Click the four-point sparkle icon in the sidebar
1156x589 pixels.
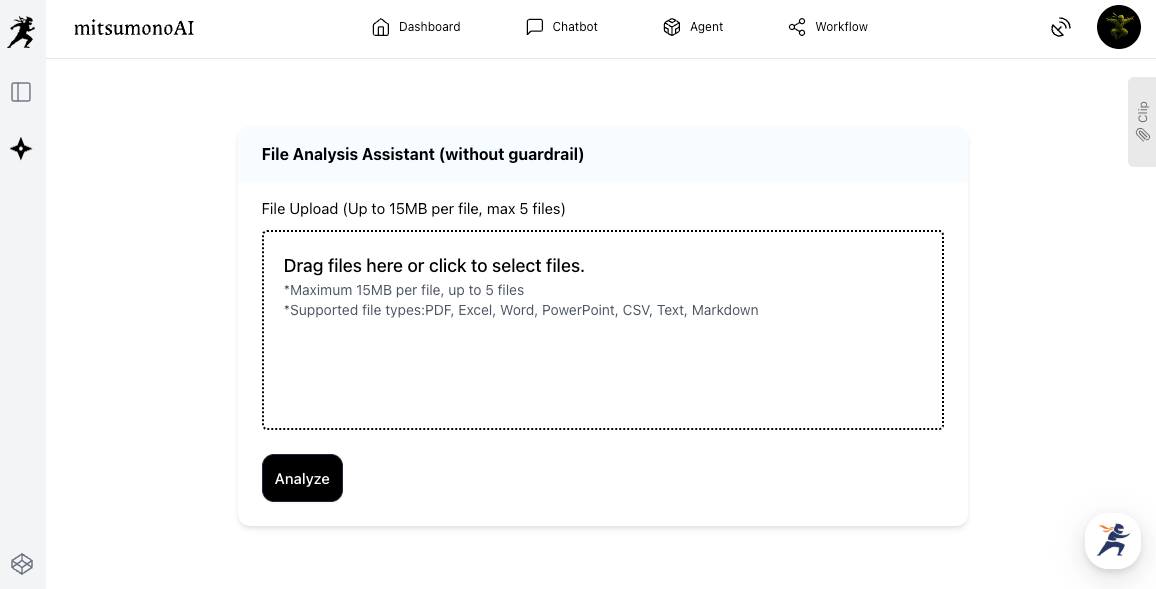pyautogui.click(x=21, y=149)
